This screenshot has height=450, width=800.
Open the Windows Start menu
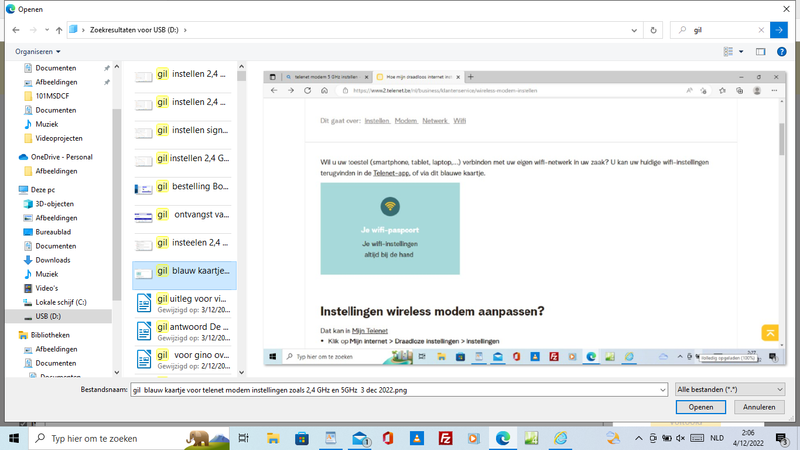14,438
